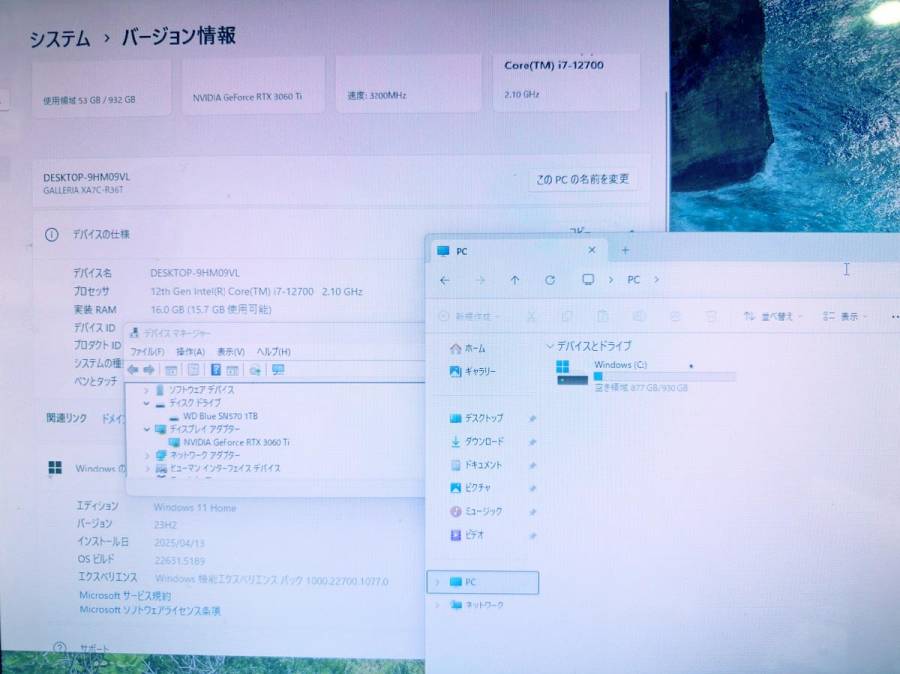
Task: Click the ネットワーク network icon in Explorer sidebar
Action: (x=456, y=605)
